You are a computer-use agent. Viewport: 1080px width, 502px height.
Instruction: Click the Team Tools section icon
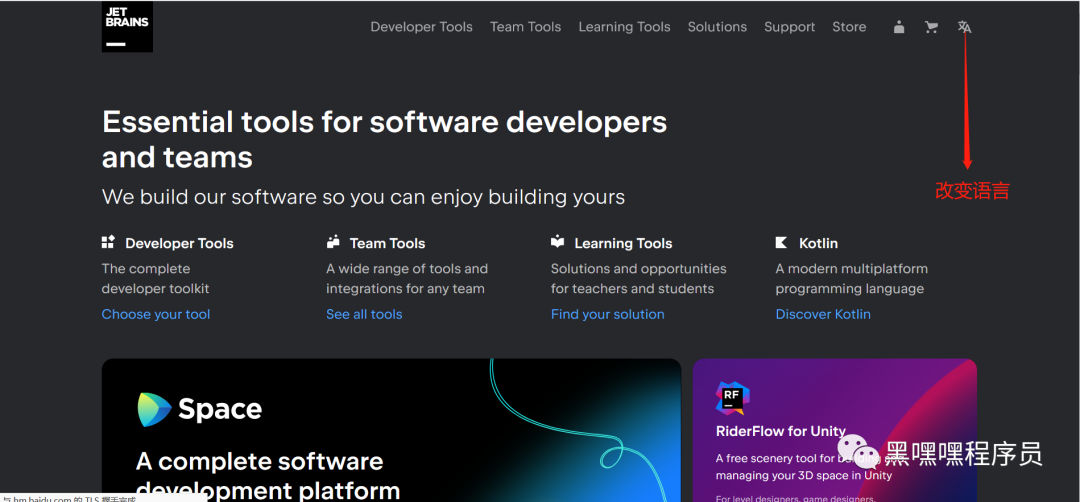[x=333, y=242]
